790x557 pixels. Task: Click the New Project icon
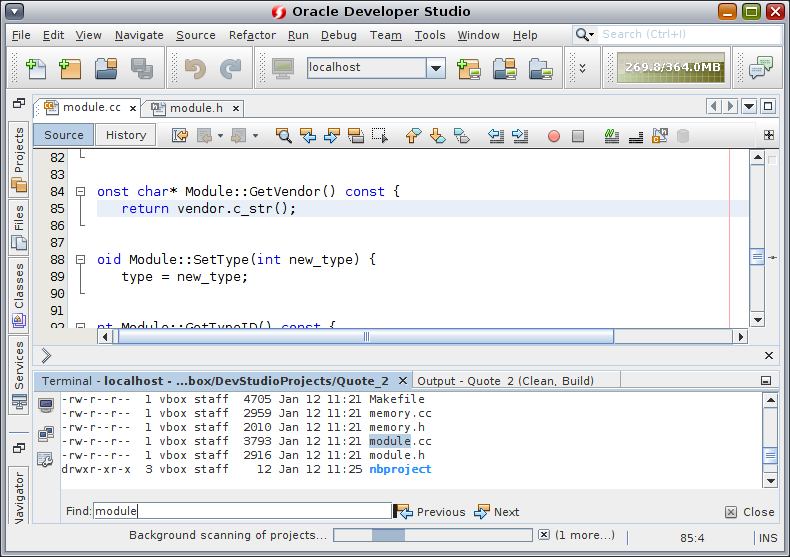[x=71, y=68]
